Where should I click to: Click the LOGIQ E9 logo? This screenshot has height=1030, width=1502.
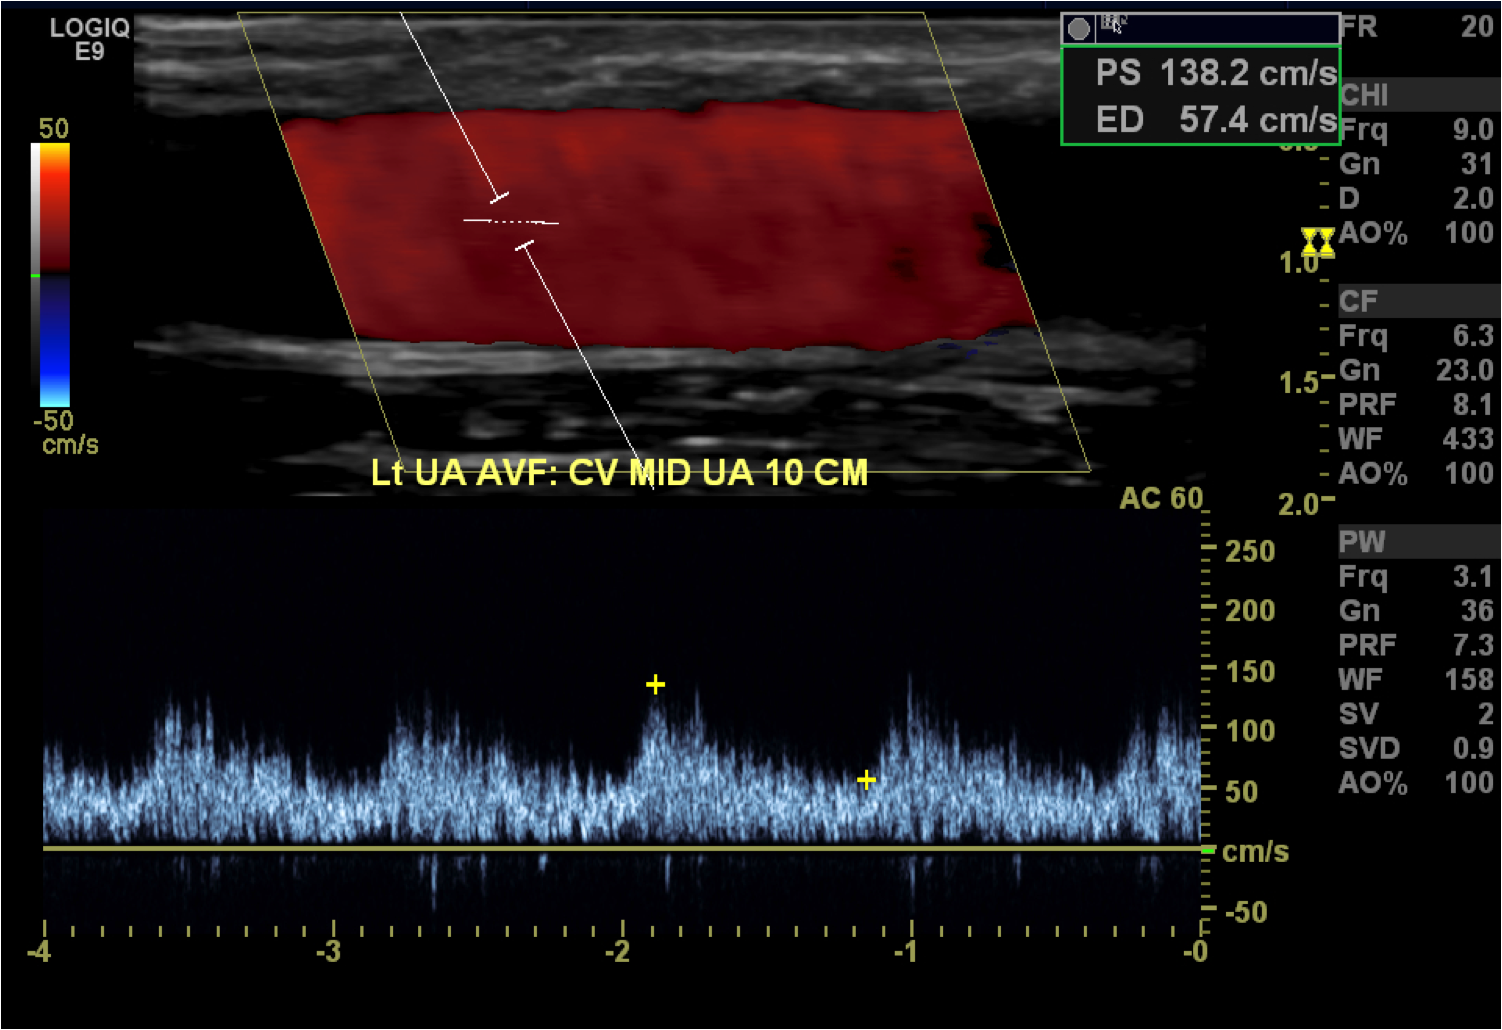tap(89, 39)
